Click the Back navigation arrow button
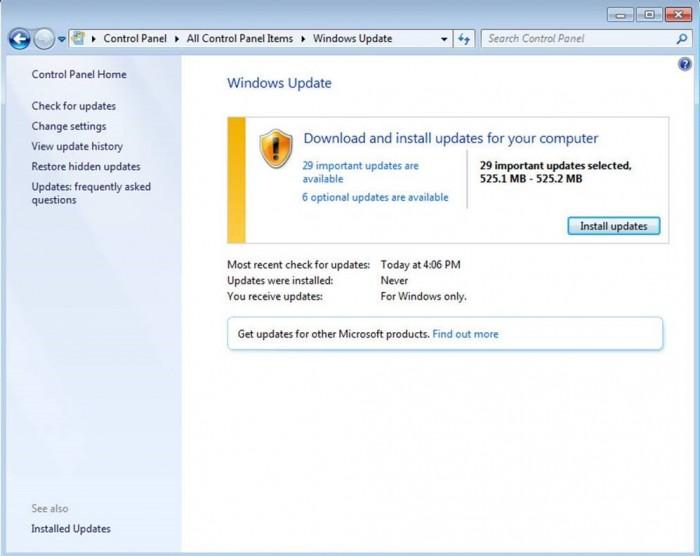 click(x=20, y=39)
